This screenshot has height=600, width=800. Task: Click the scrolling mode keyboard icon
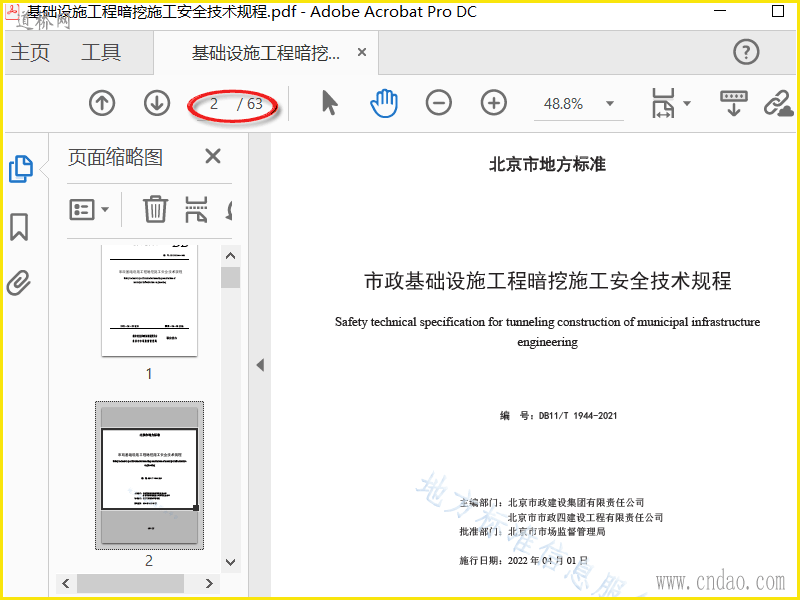click(x=734, y=103)
